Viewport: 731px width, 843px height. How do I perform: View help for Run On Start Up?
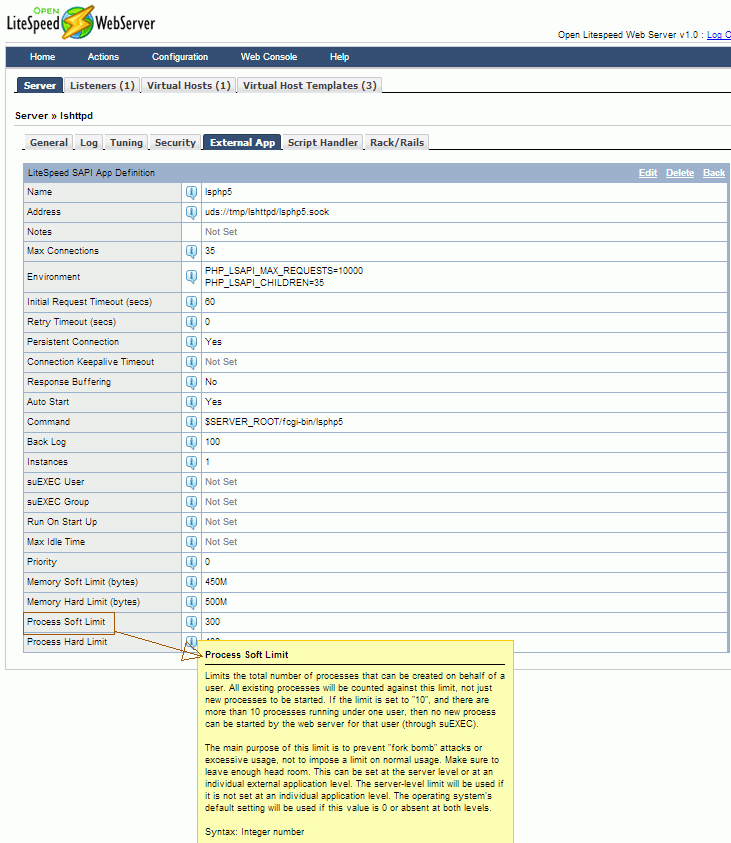(191, 522)
